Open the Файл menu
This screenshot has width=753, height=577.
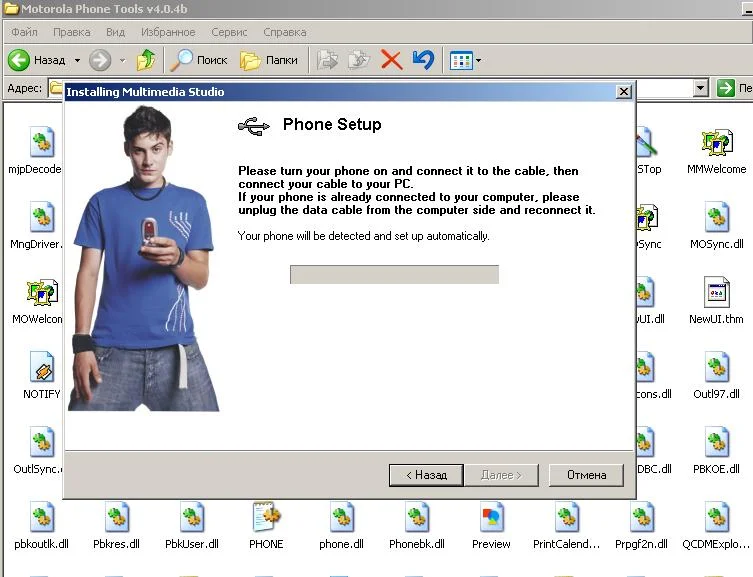(24, 32)
